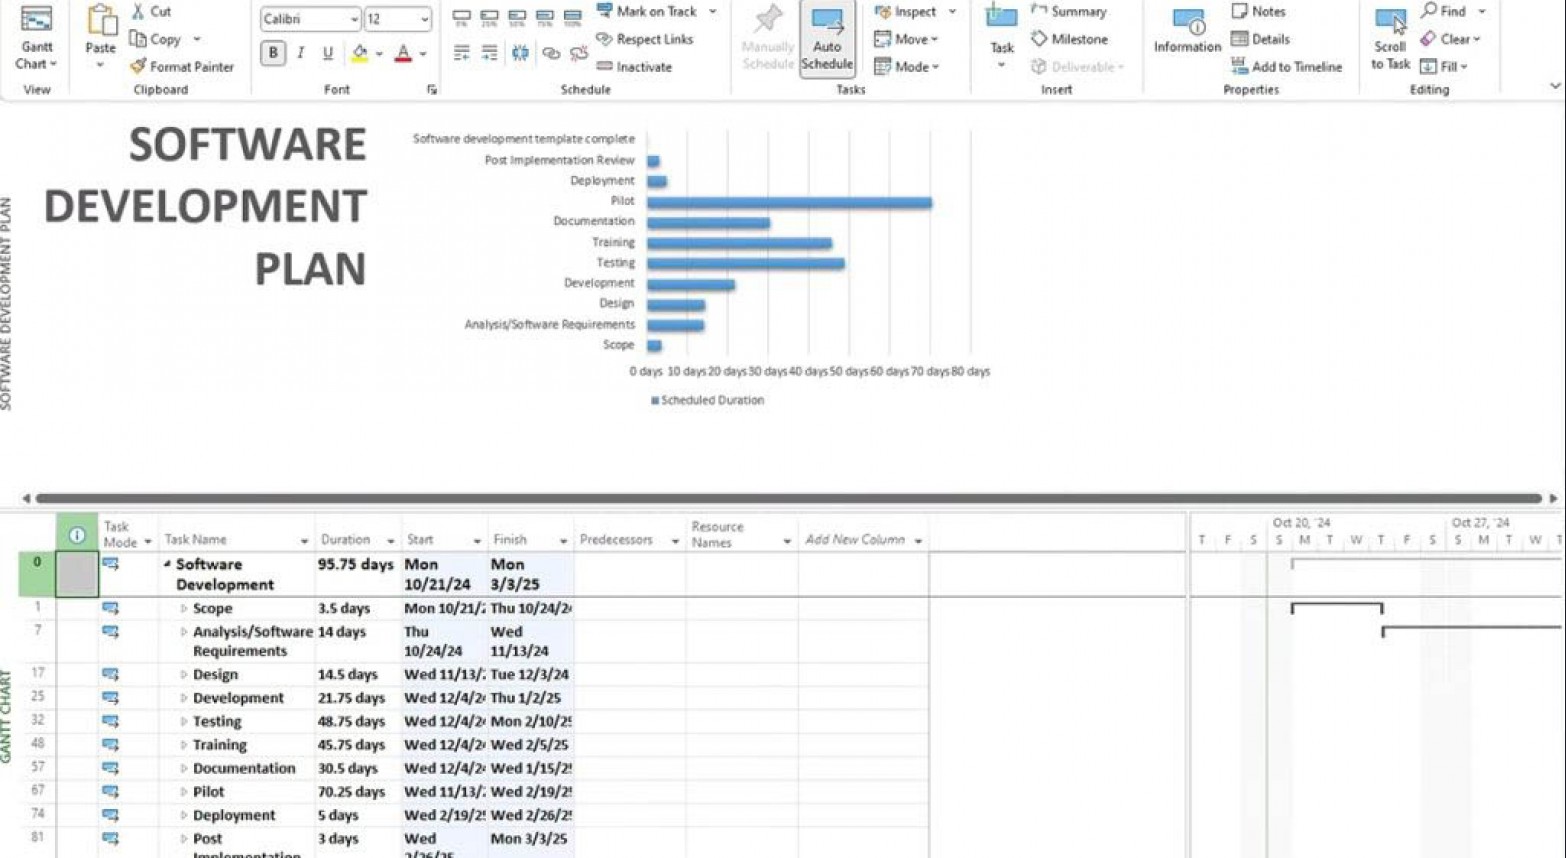Open the Mode dropdown

pyautogui.click(x=906, y=67)
